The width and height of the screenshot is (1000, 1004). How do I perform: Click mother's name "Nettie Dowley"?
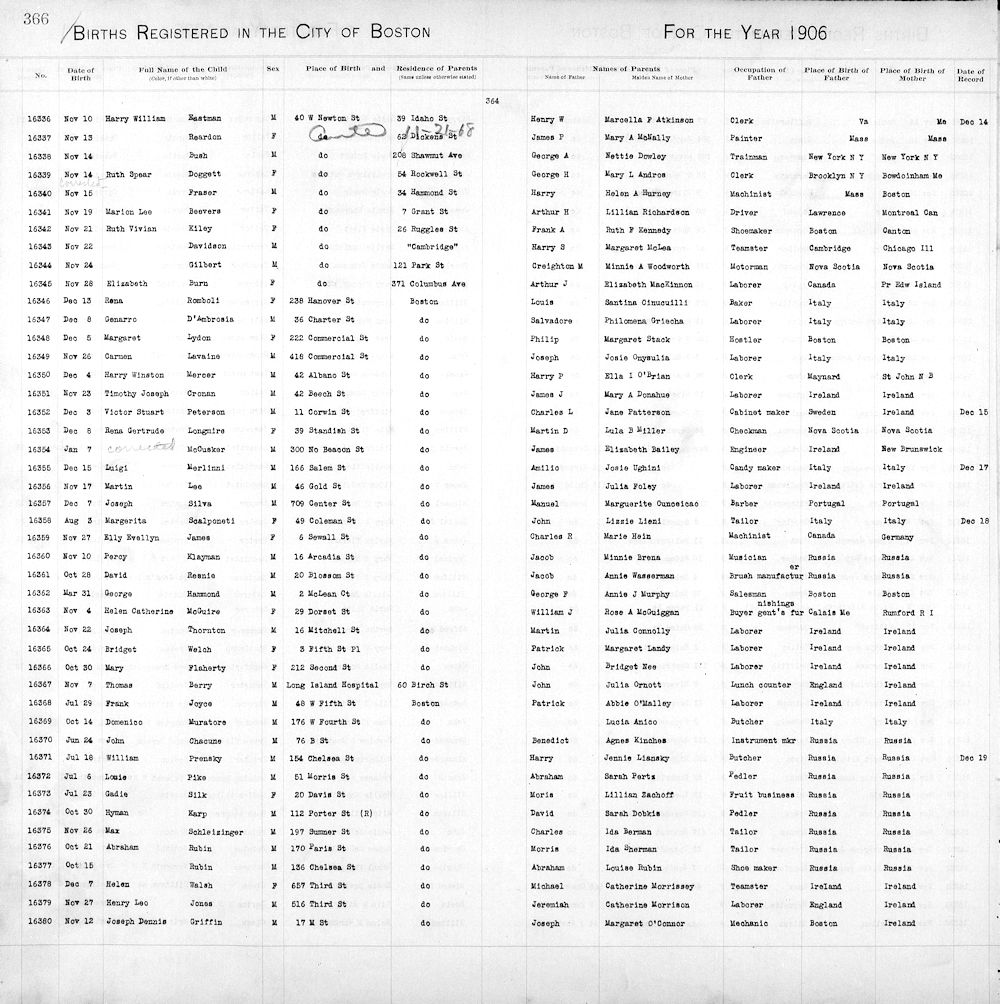[635, 156]
